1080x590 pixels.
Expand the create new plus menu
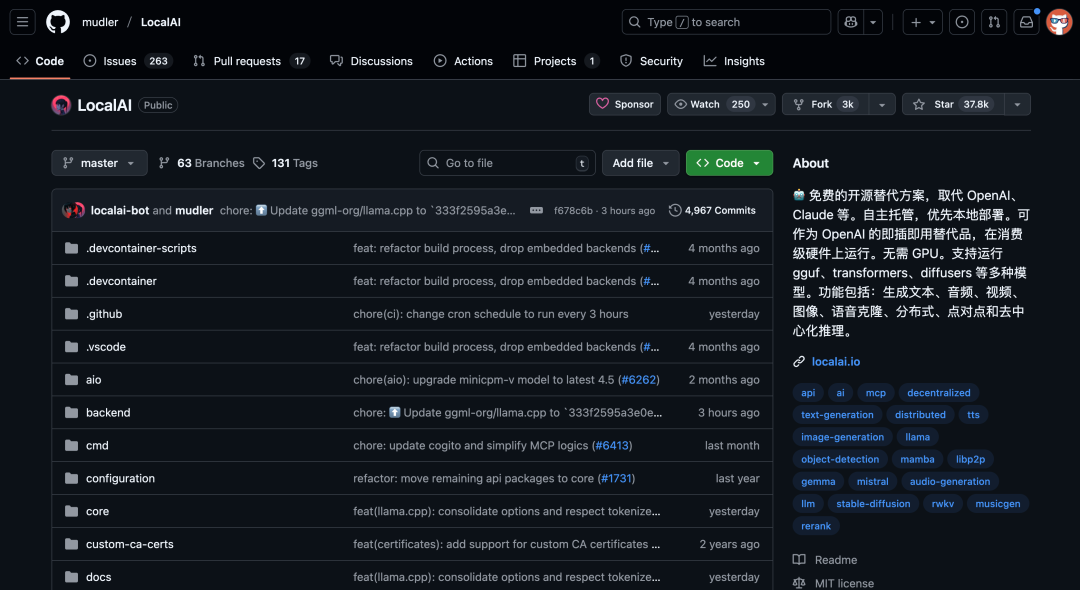(922, 22)
